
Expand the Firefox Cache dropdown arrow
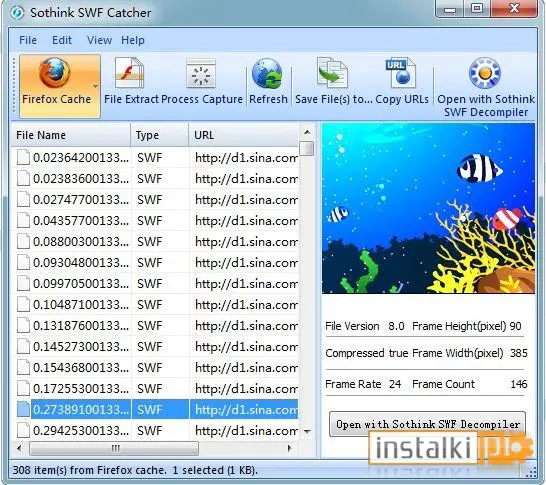pos(95,86)
